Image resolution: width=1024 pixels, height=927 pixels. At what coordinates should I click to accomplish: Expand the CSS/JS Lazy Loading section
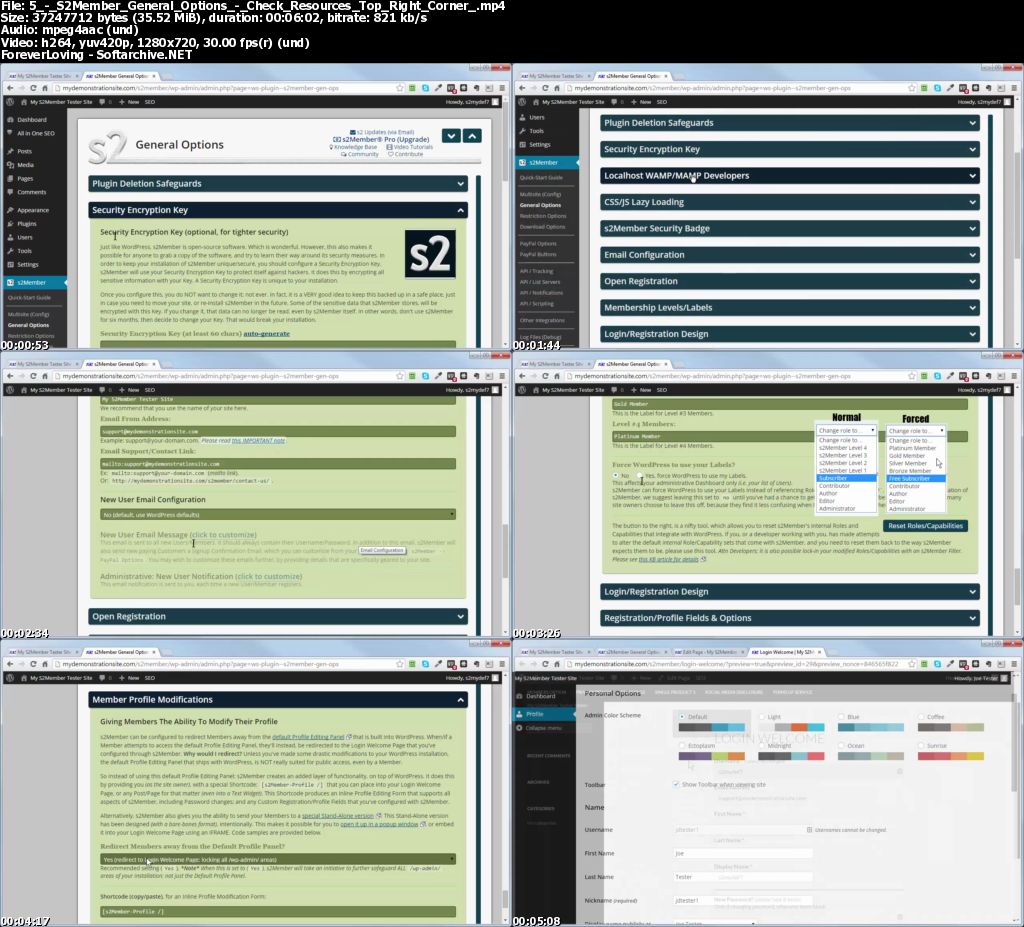[790, 202]
